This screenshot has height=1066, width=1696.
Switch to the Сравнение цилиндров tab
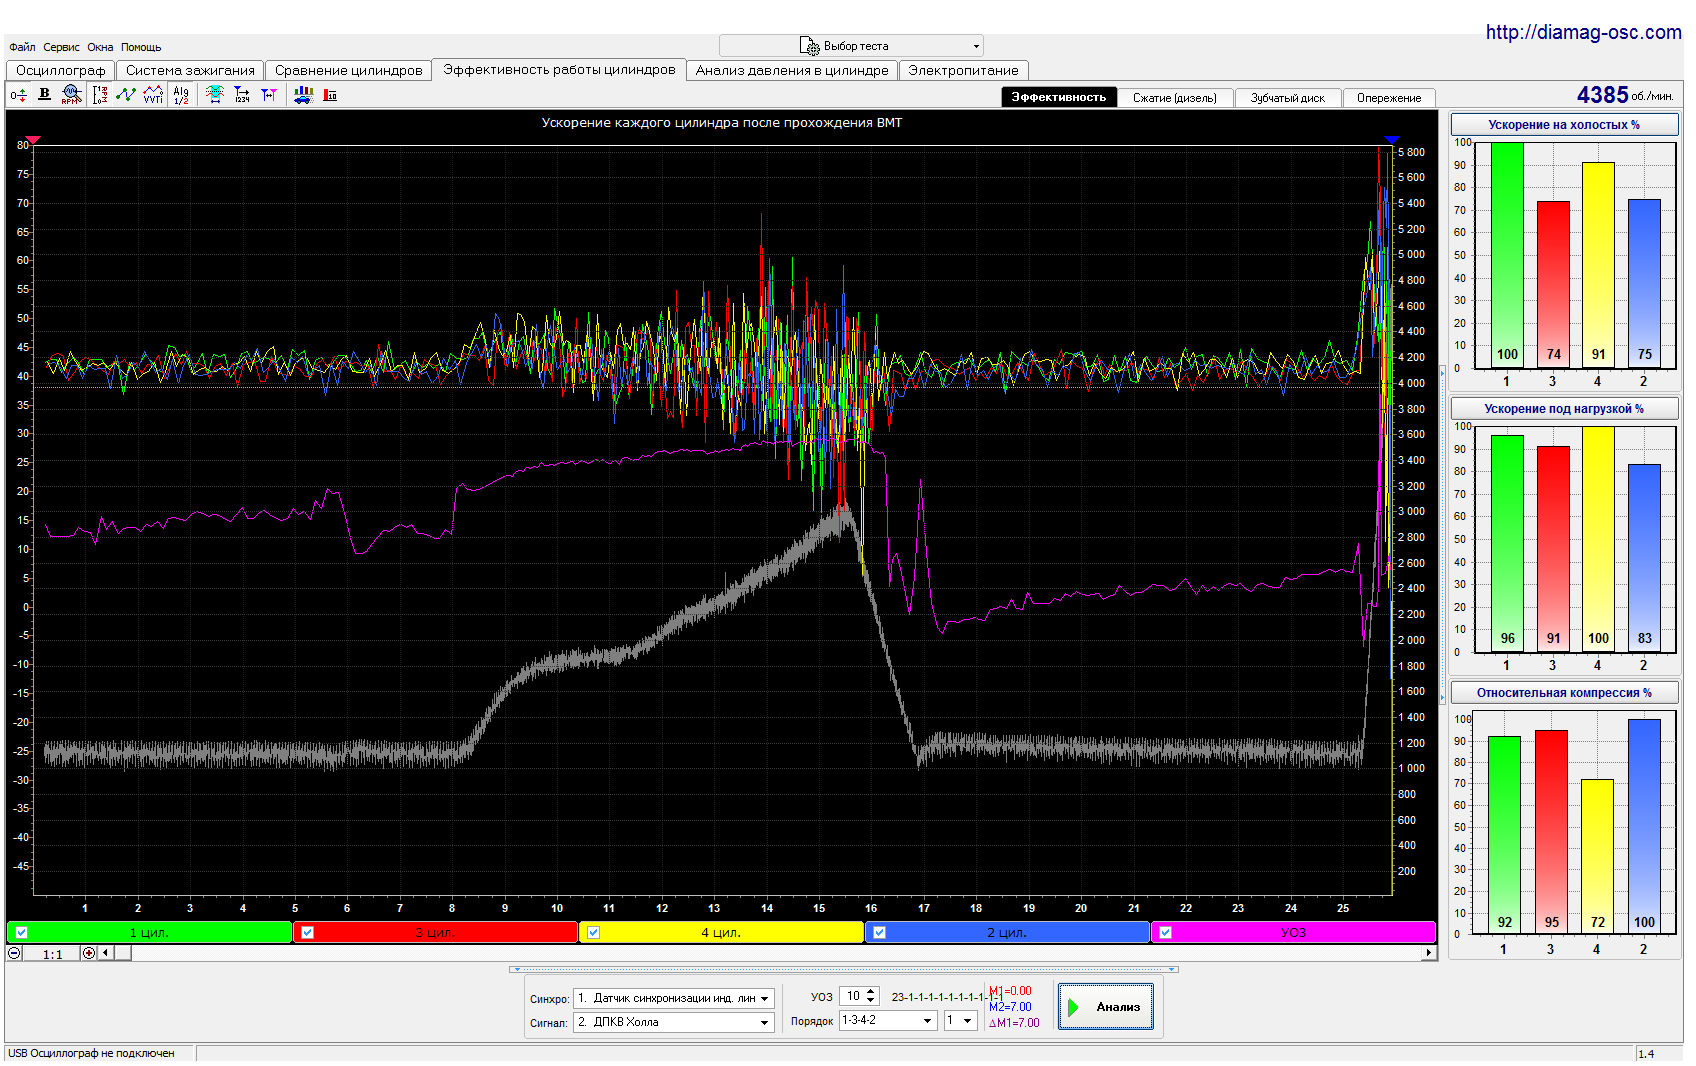point(348,70)
